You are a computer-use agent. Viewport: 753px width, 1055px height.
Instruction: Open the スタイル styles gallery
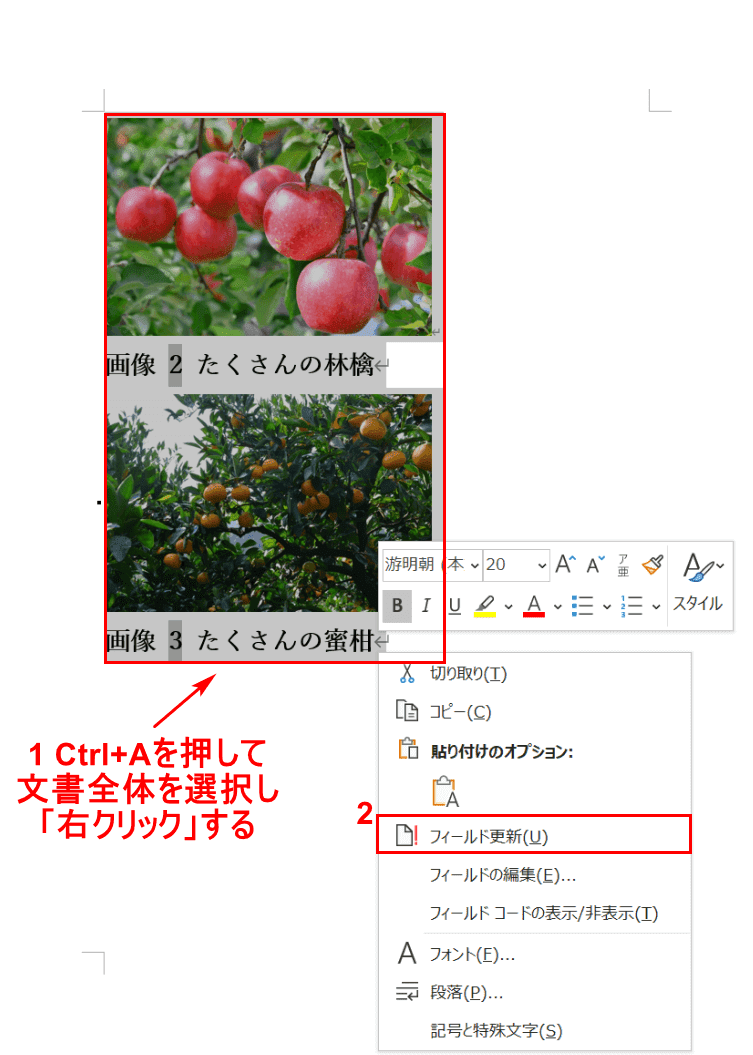[698, 583]
